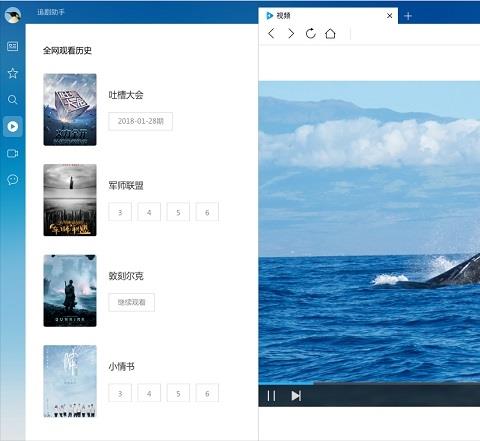
Task: Open the 军师联盟 poster thumbnail
Action: pyautogui.click(x=70, y=200)
